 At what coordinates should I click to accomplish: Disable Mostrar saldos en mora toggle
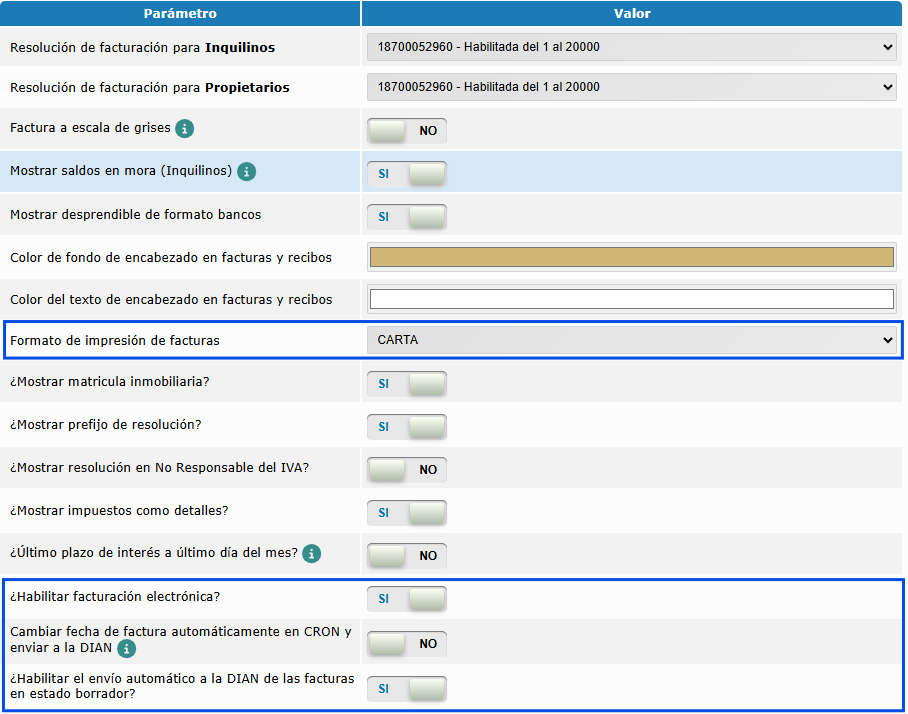(x=407, y=174)
